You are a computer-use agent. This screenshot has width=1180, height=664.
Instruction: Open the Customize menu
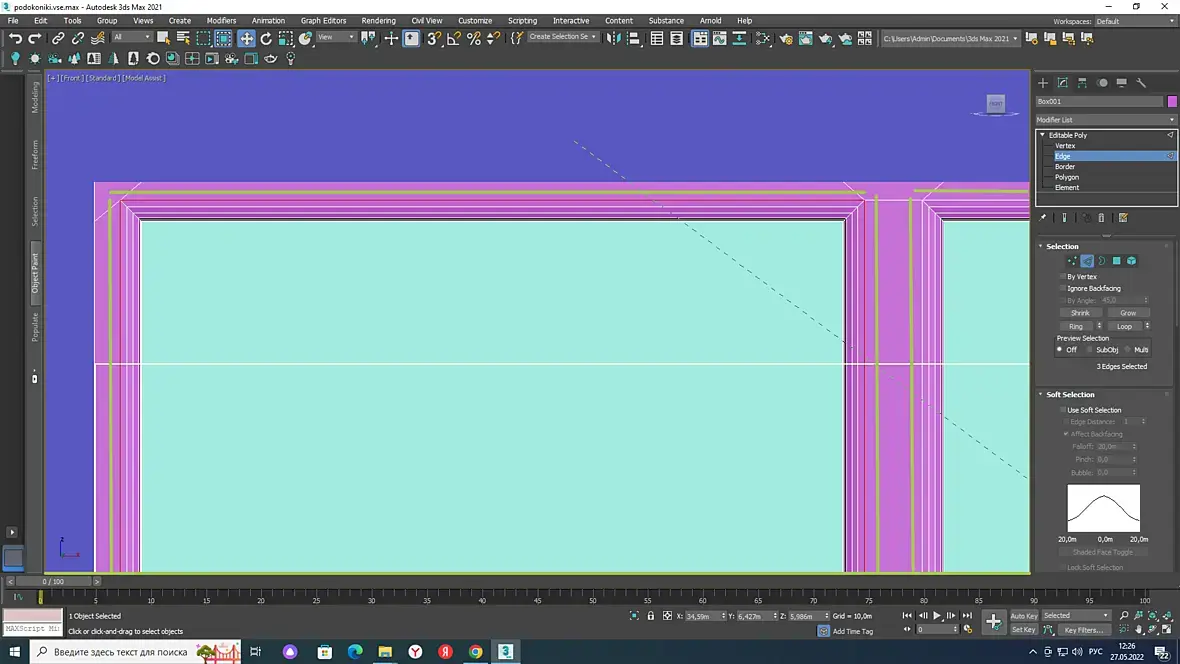coord(475,20)
